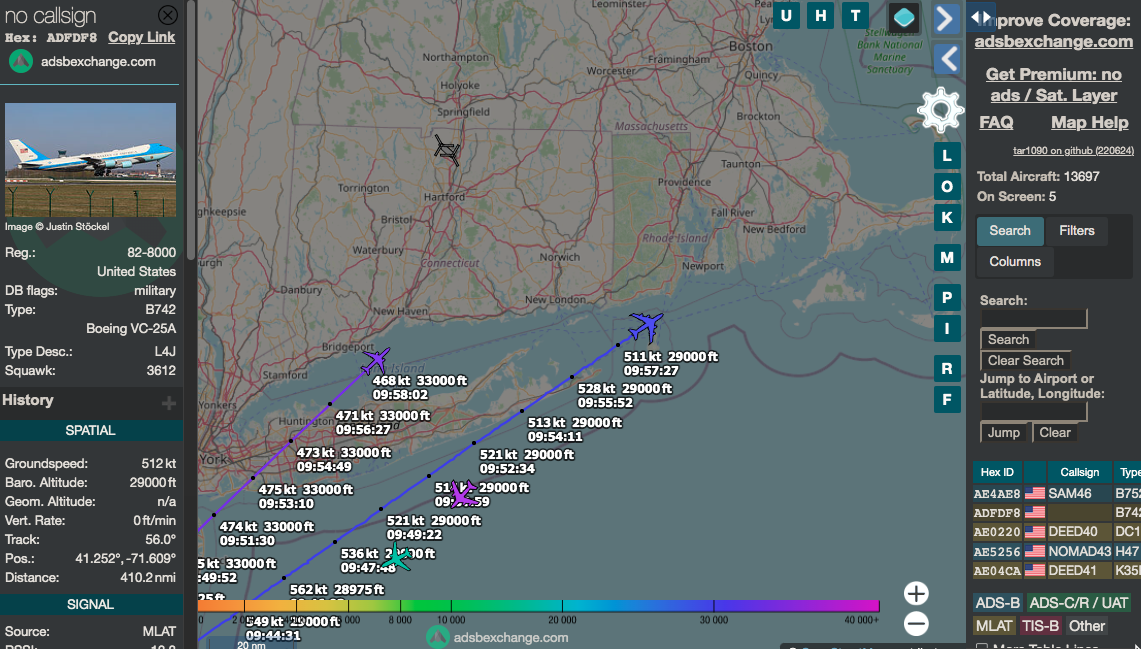Click the US flag in the AE4AE8 row

(1034, 493)
